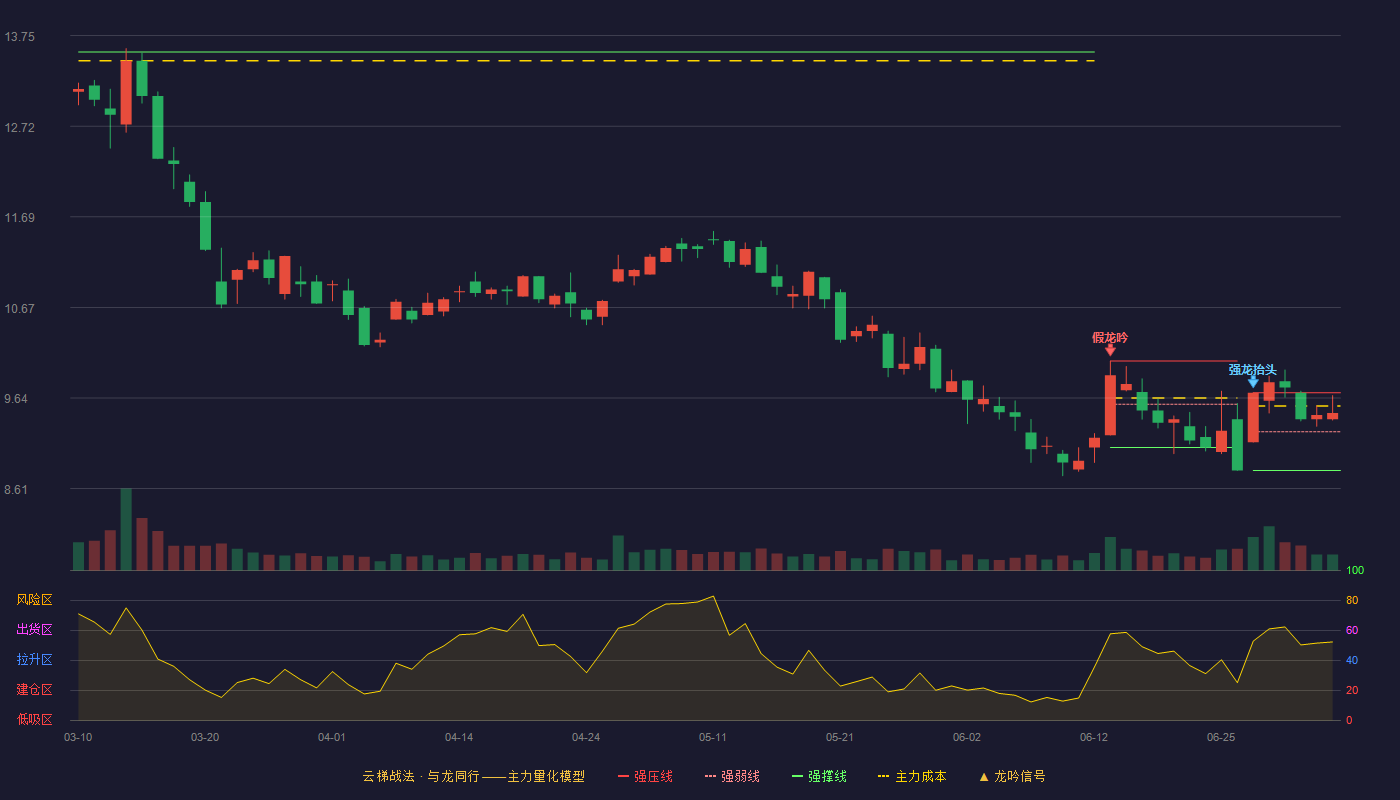Click the 06-25 date label
Screen dimensions: 1400x800
tap(1221, 737)
